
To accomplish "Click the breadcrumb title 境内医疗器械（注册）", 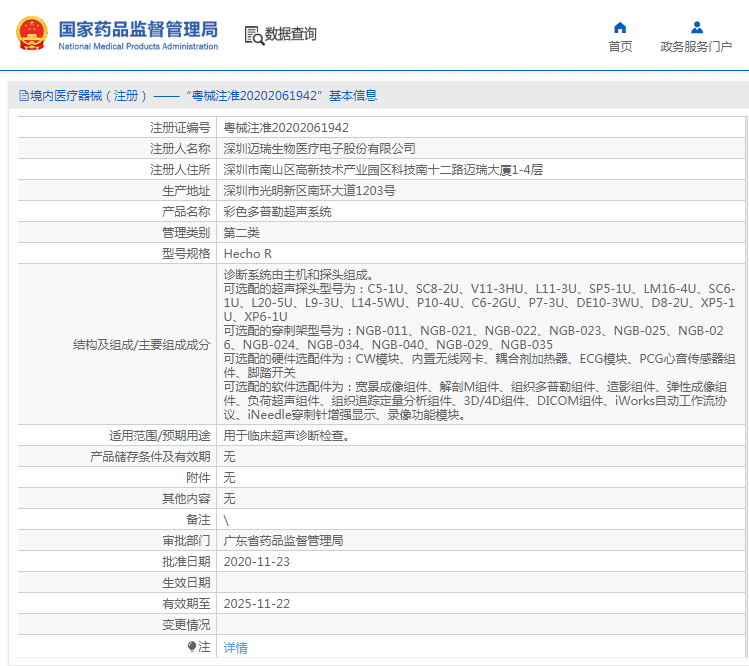I will (x=88, y=96).
